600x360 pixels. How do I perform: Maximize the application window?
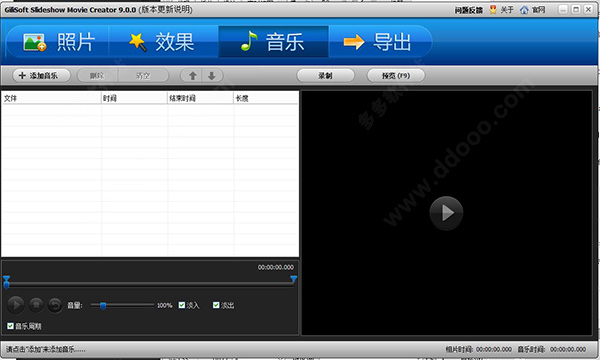tap(576, 10)
